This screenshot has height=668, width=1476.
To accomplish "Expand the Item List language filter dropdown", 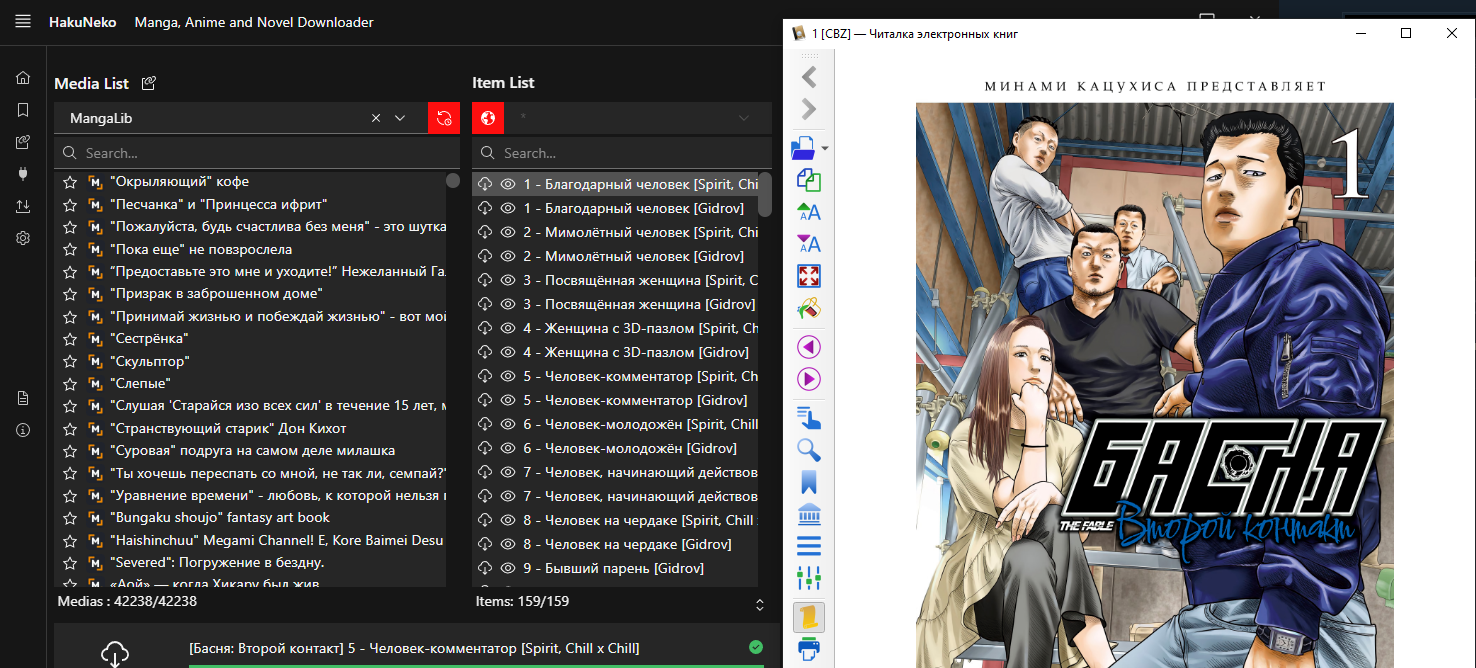I will click(743, 118).
